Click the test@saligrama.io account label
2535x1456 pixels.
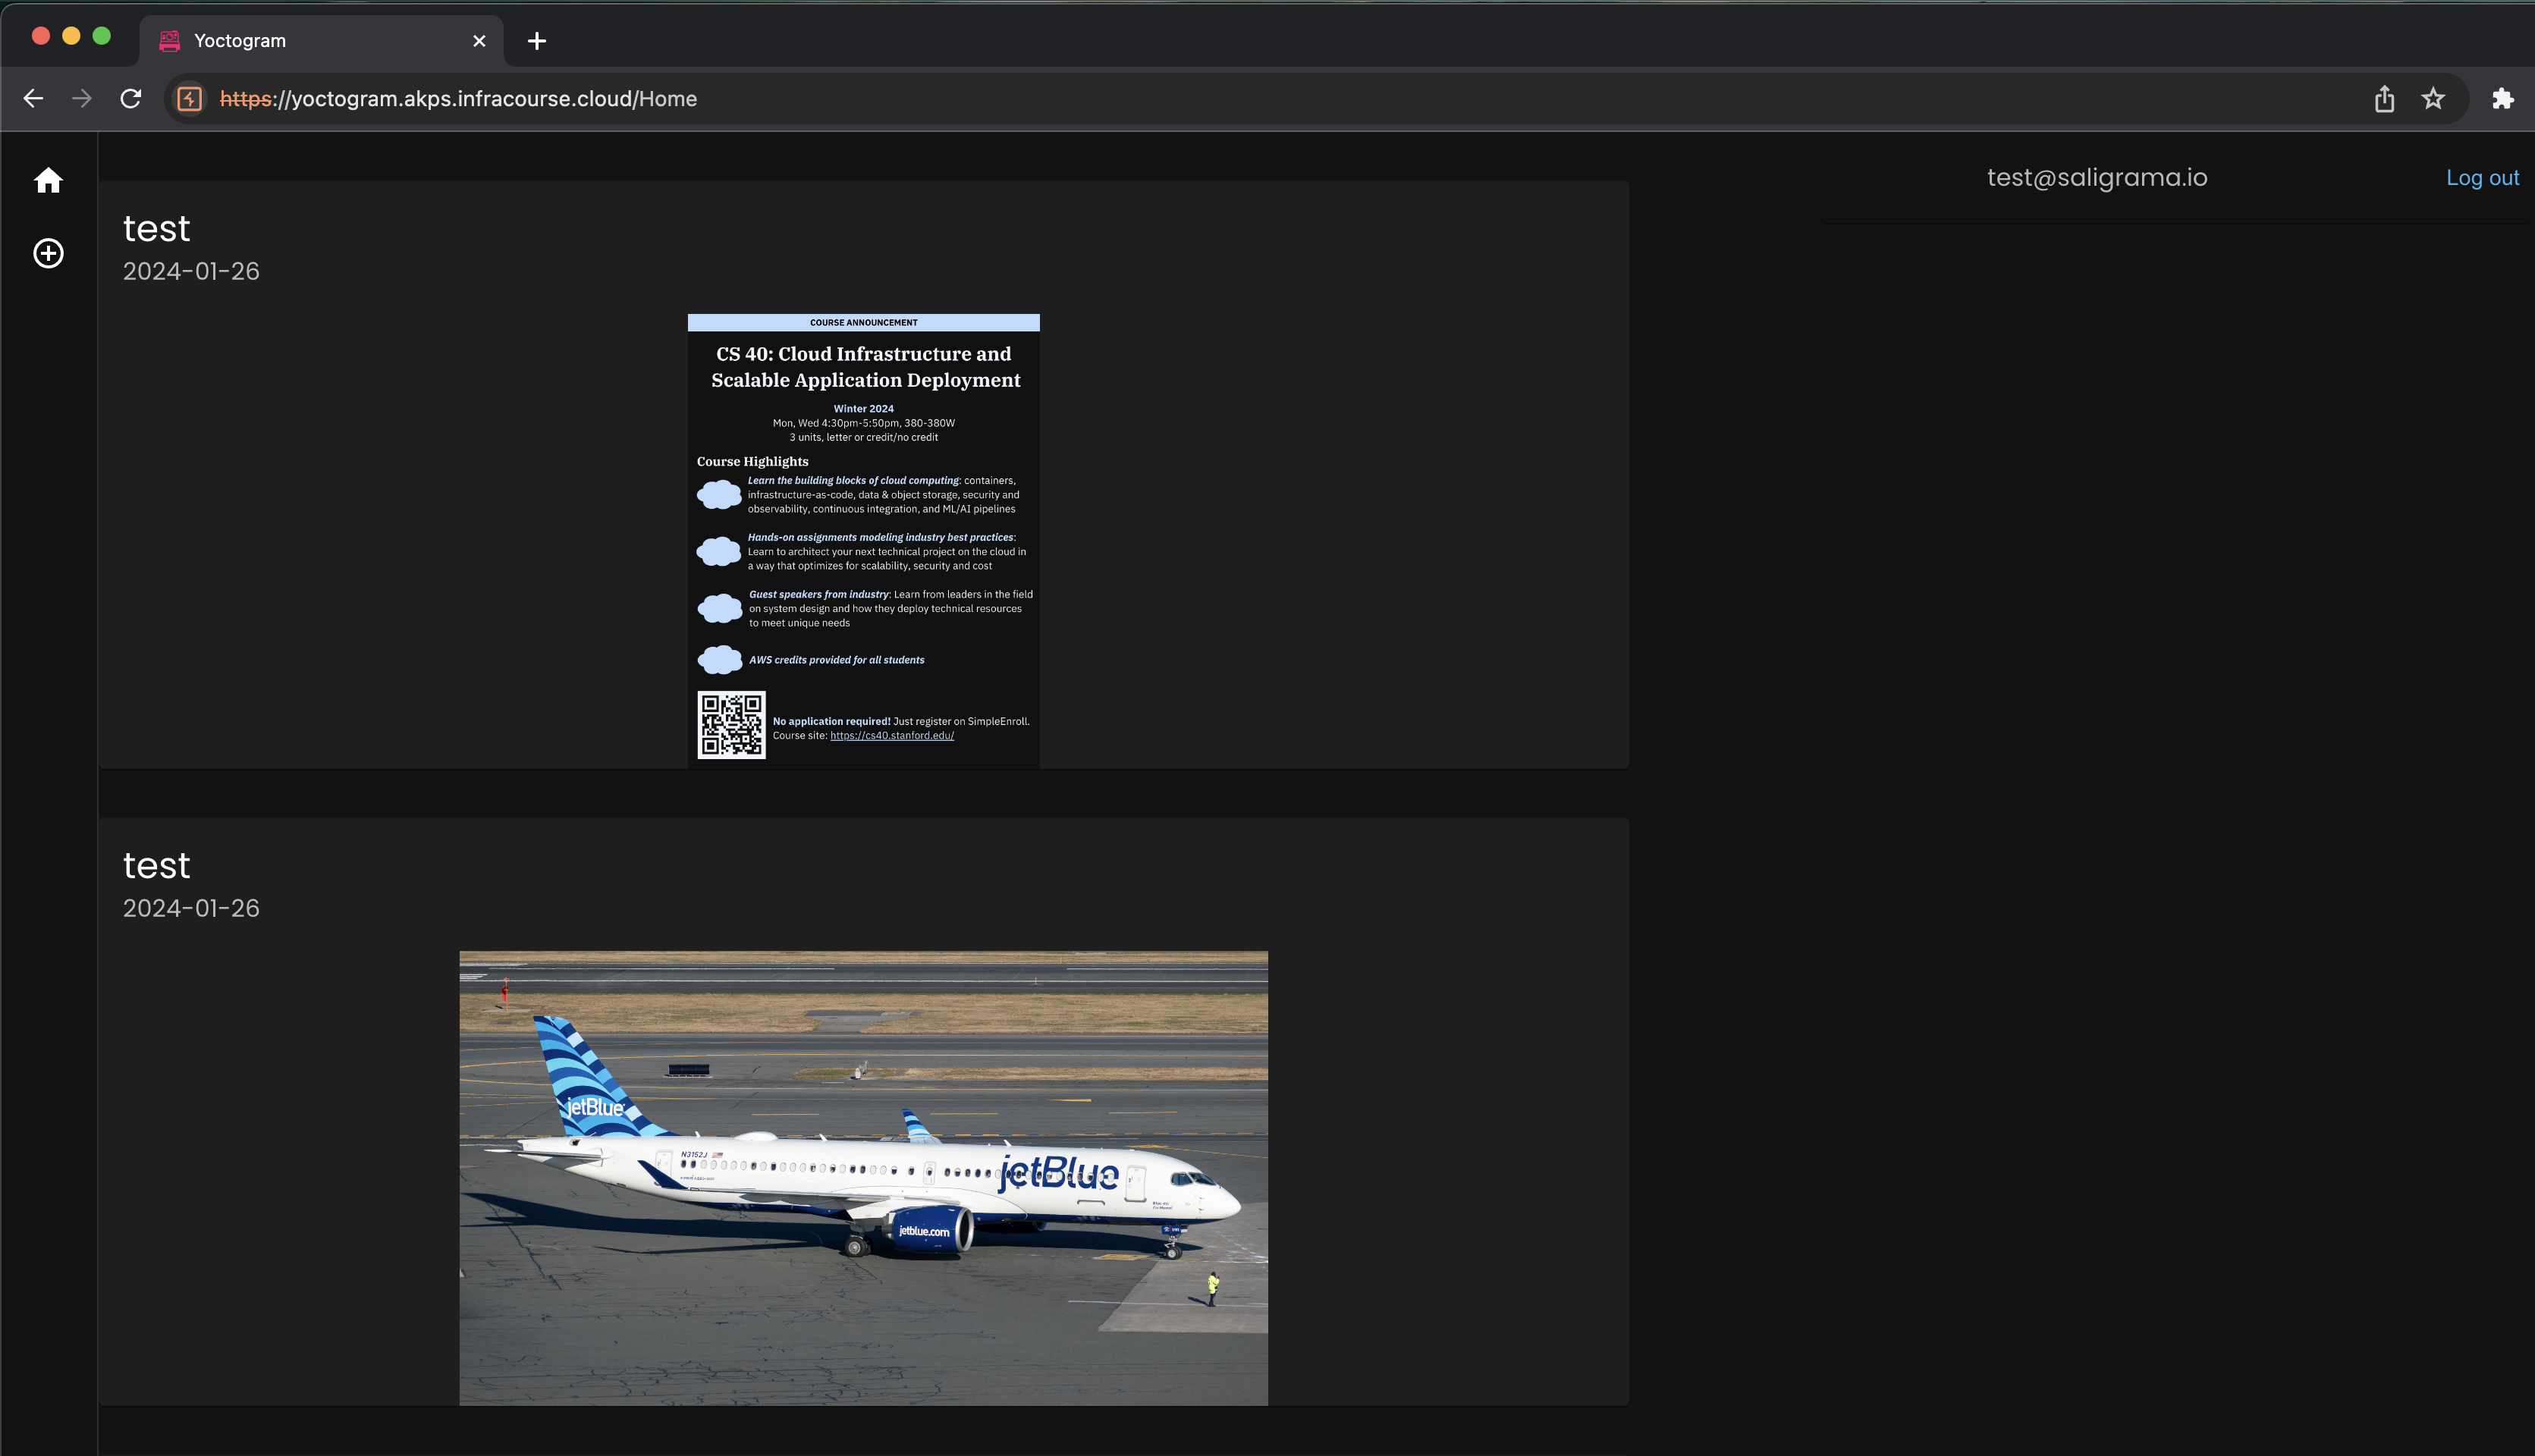pyautogui.click(x=2096, y=177)
